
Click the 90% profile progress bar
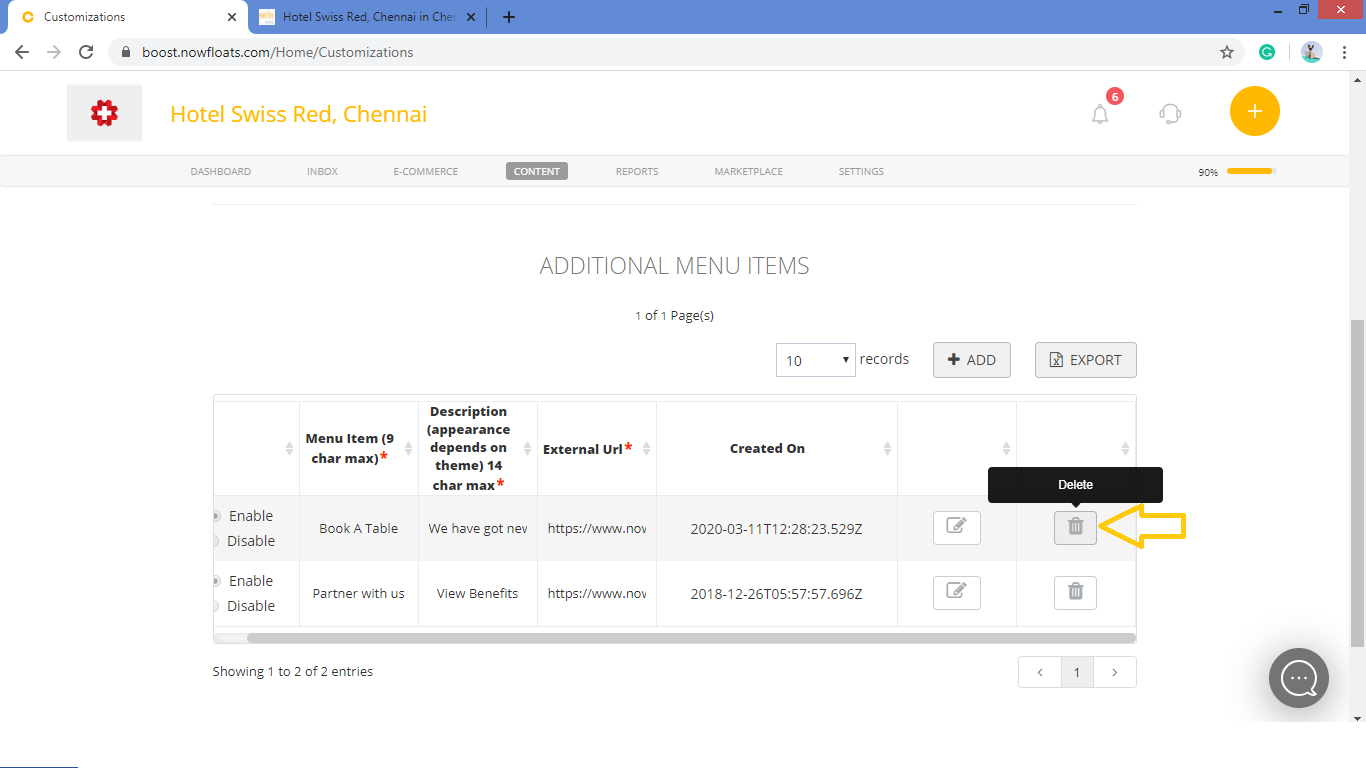click(1251, 171)
